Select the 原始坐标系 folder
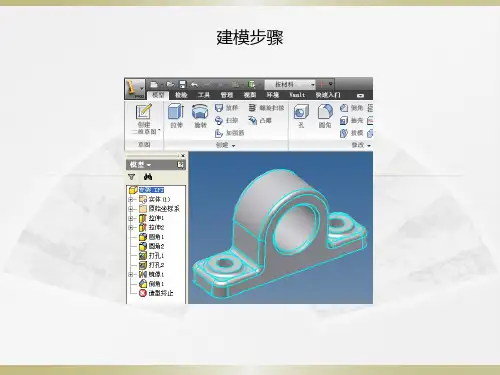Viewport: 500px width, 375px height. [x=159, y=209]
